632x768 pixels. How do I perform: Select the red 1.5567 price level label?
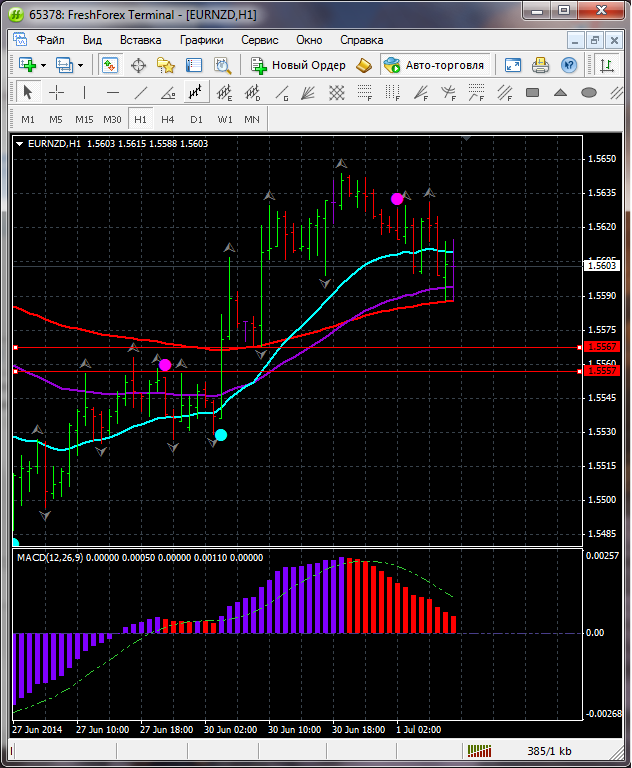(602, 347)
